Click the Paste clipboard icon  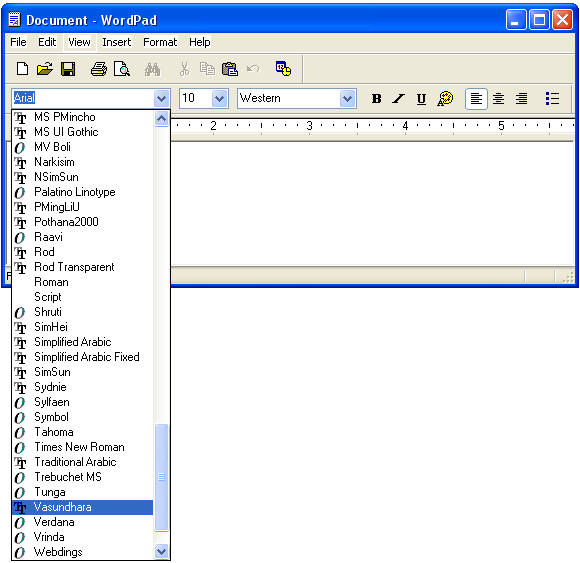pos(230,69)
